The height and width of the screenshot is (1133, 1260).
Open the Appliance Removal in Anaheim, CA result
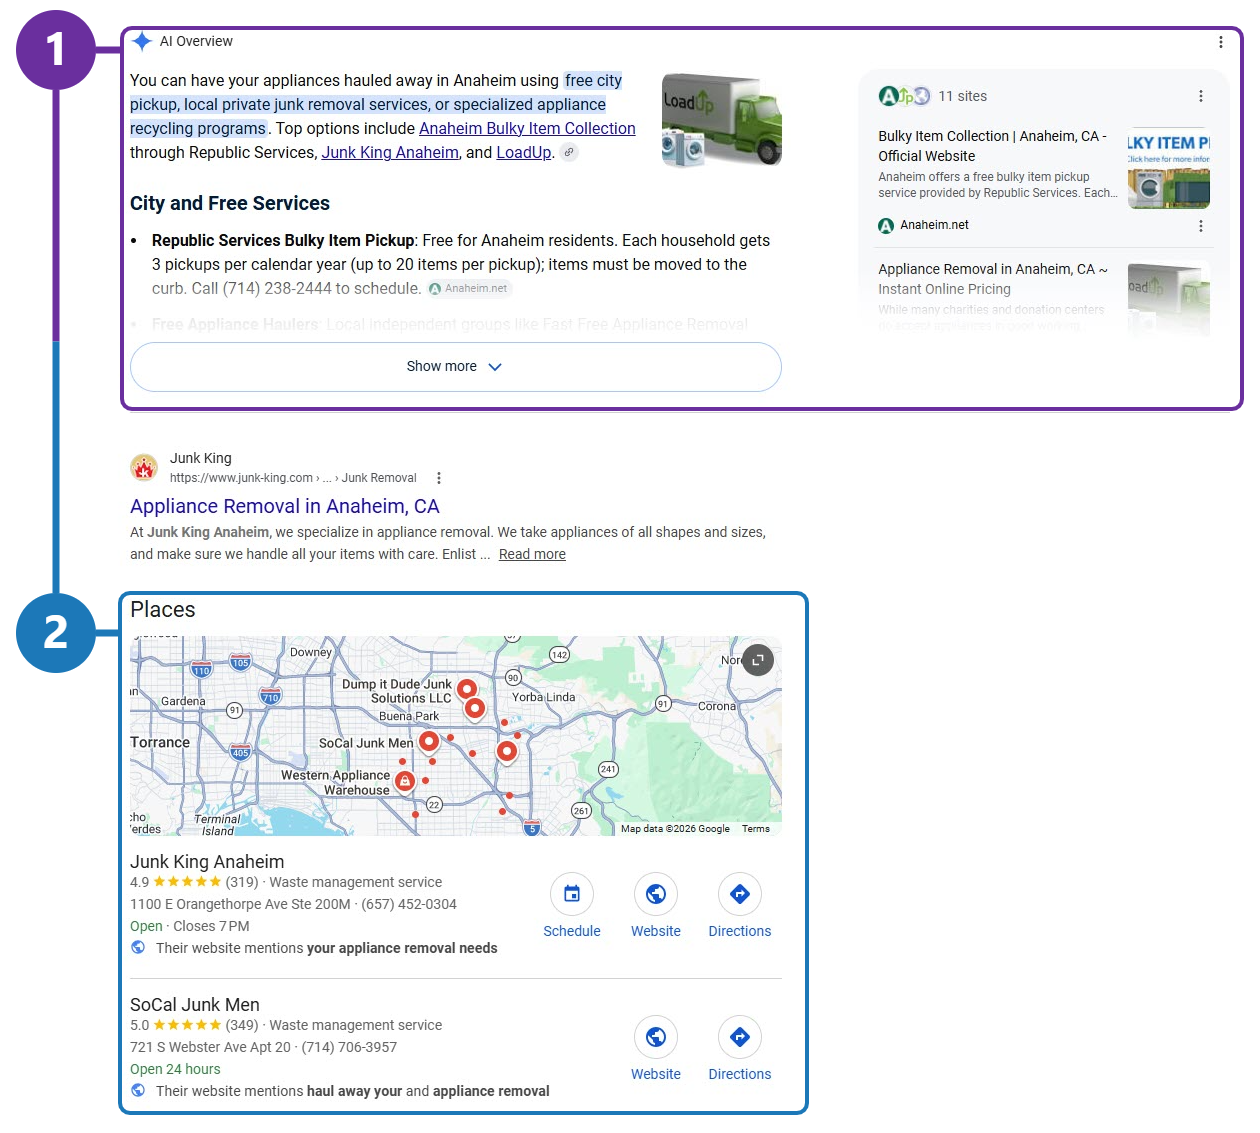[x=285, y=506]
